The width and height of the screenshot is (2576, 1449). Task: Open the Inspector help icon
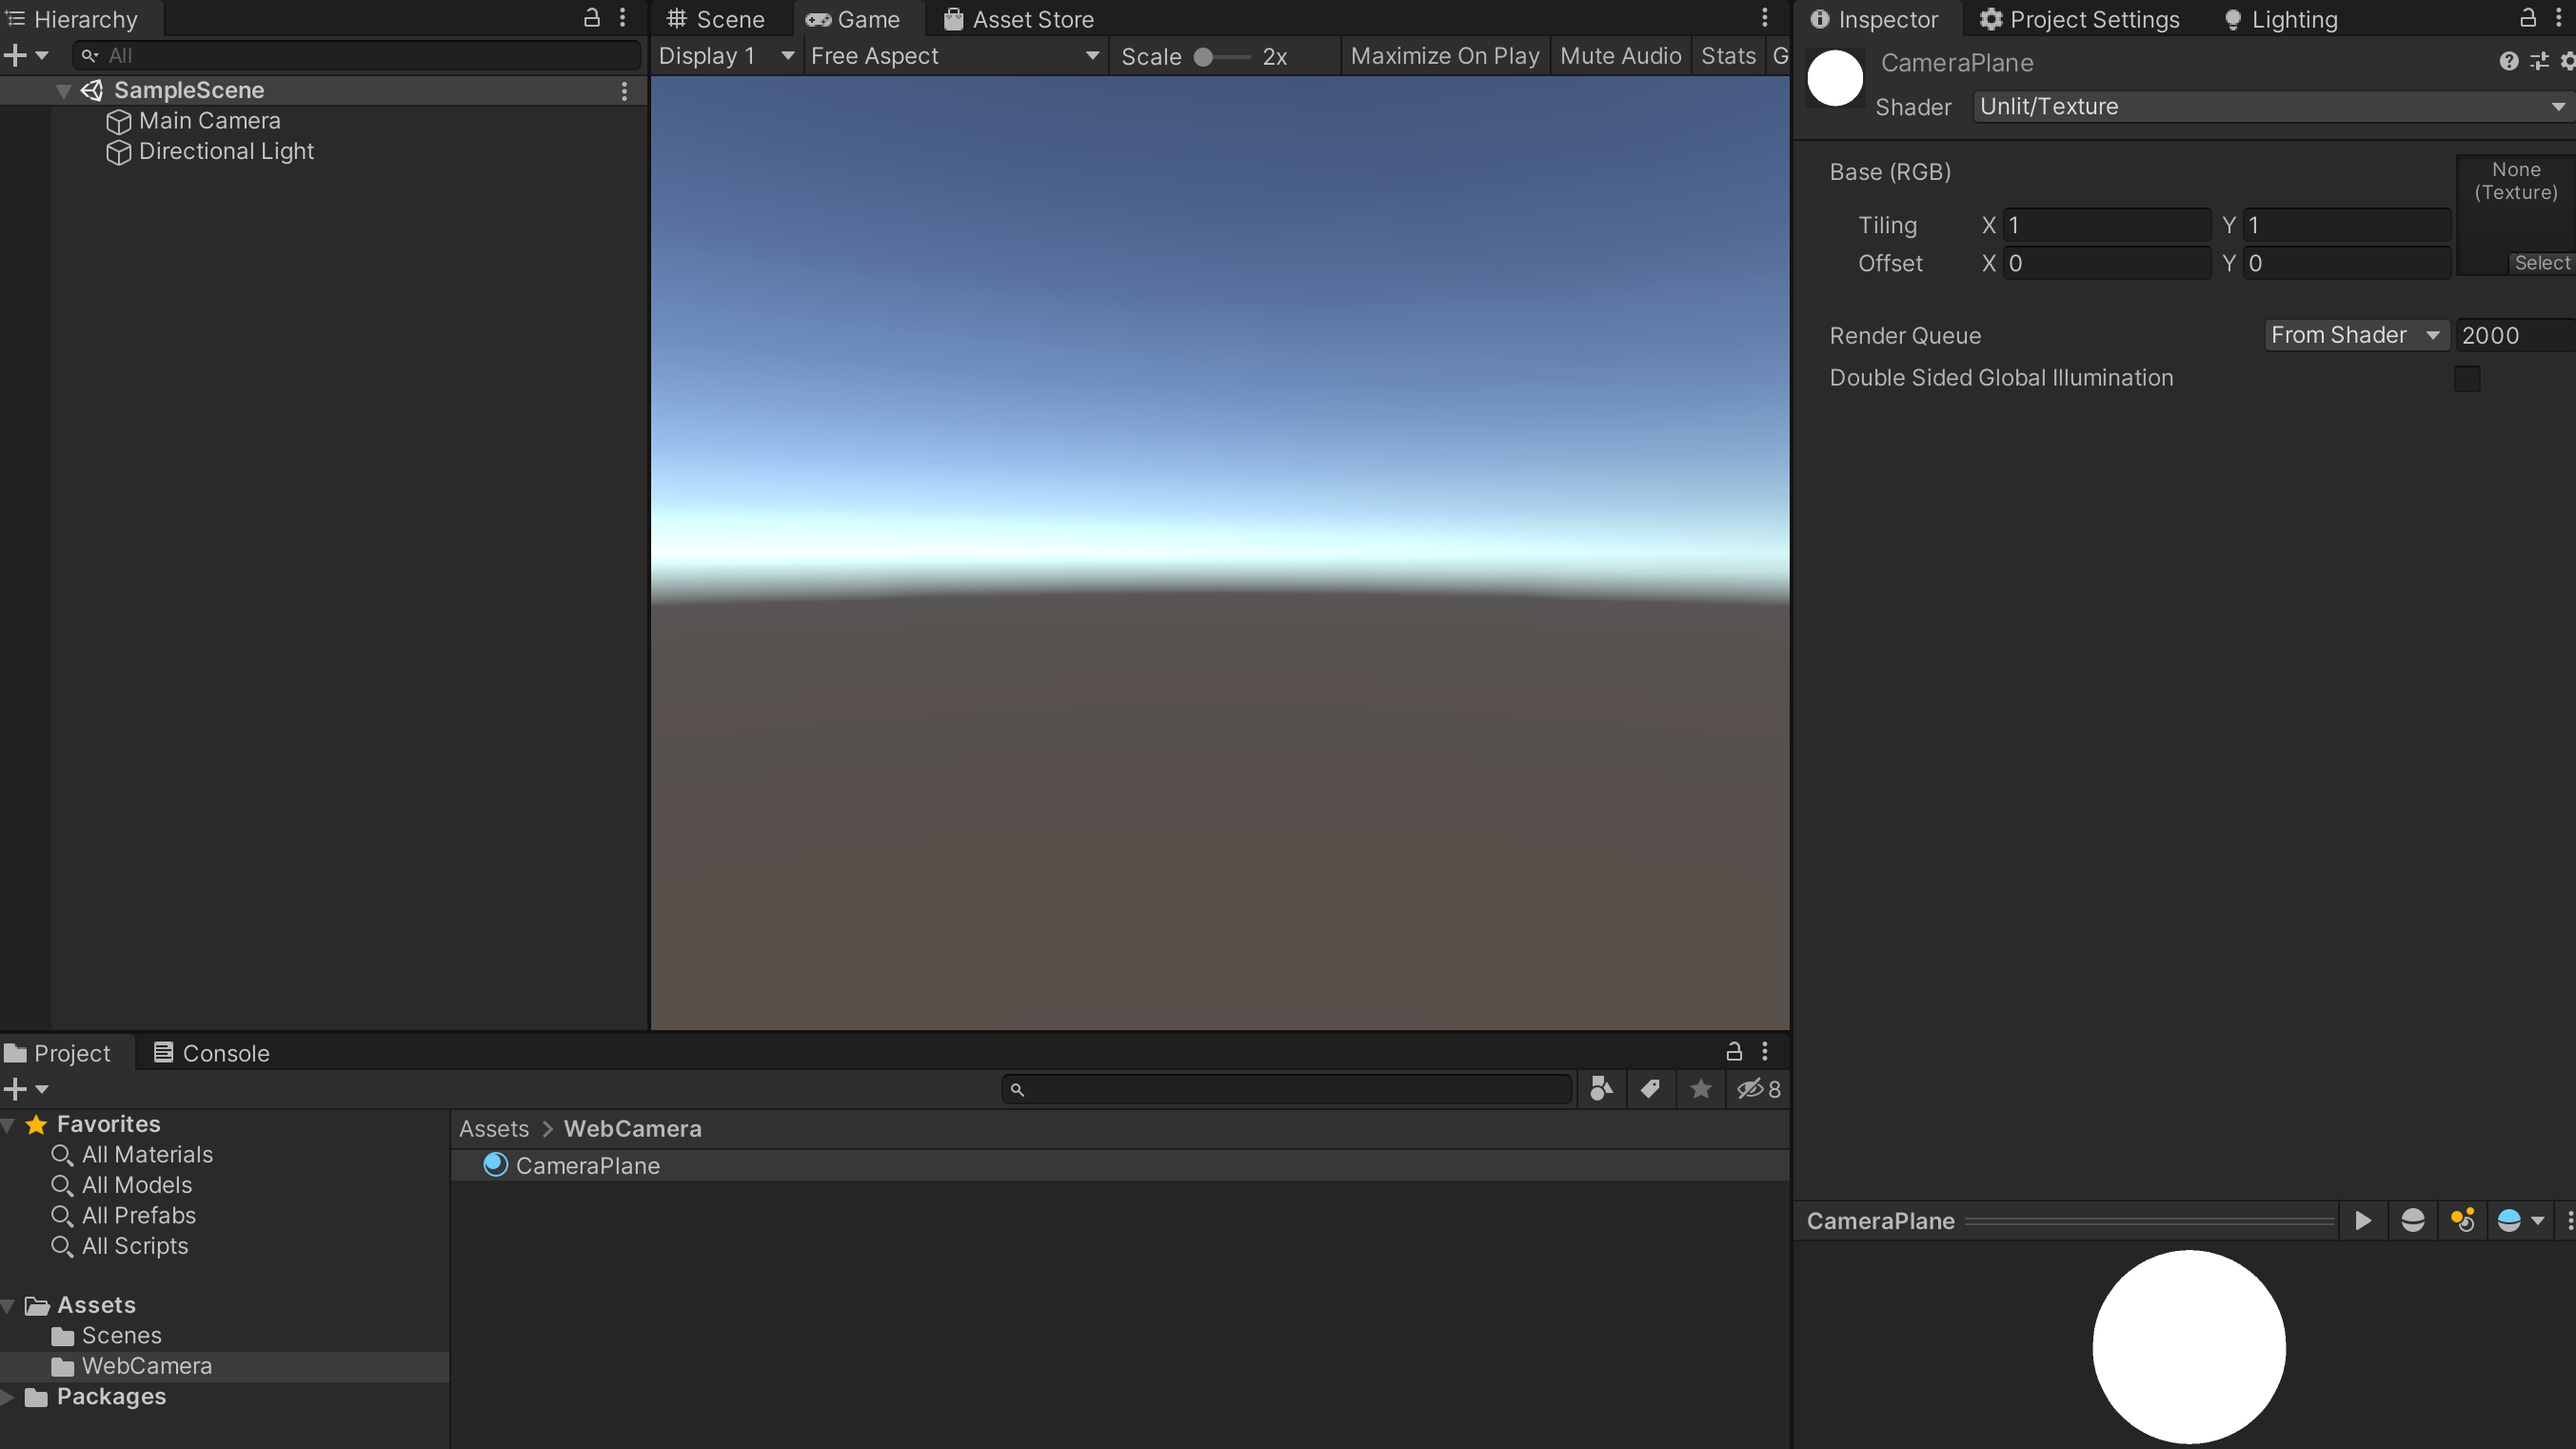[x=2508, y=62]
